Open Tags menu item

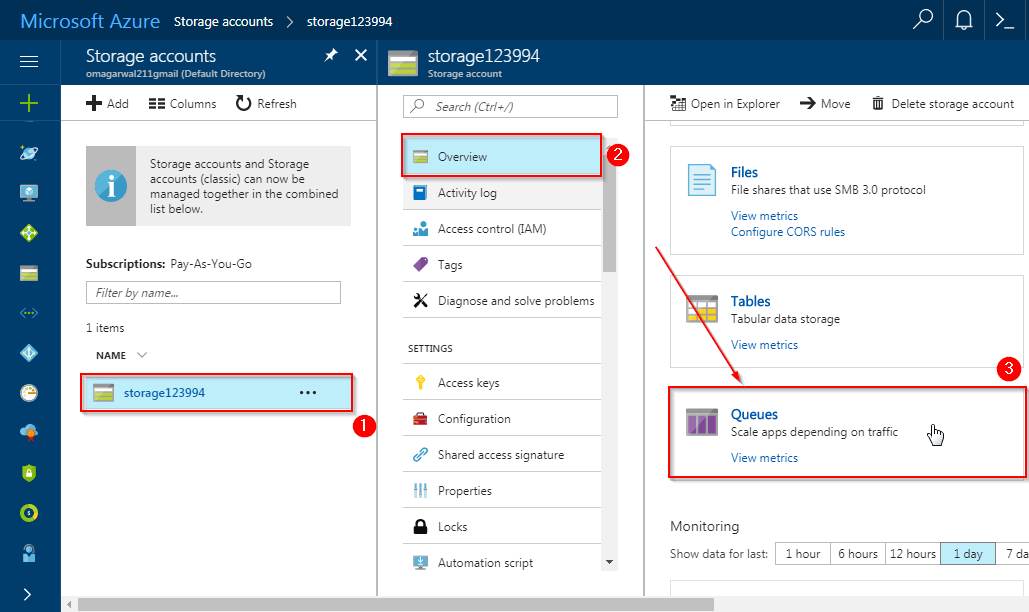501,265
